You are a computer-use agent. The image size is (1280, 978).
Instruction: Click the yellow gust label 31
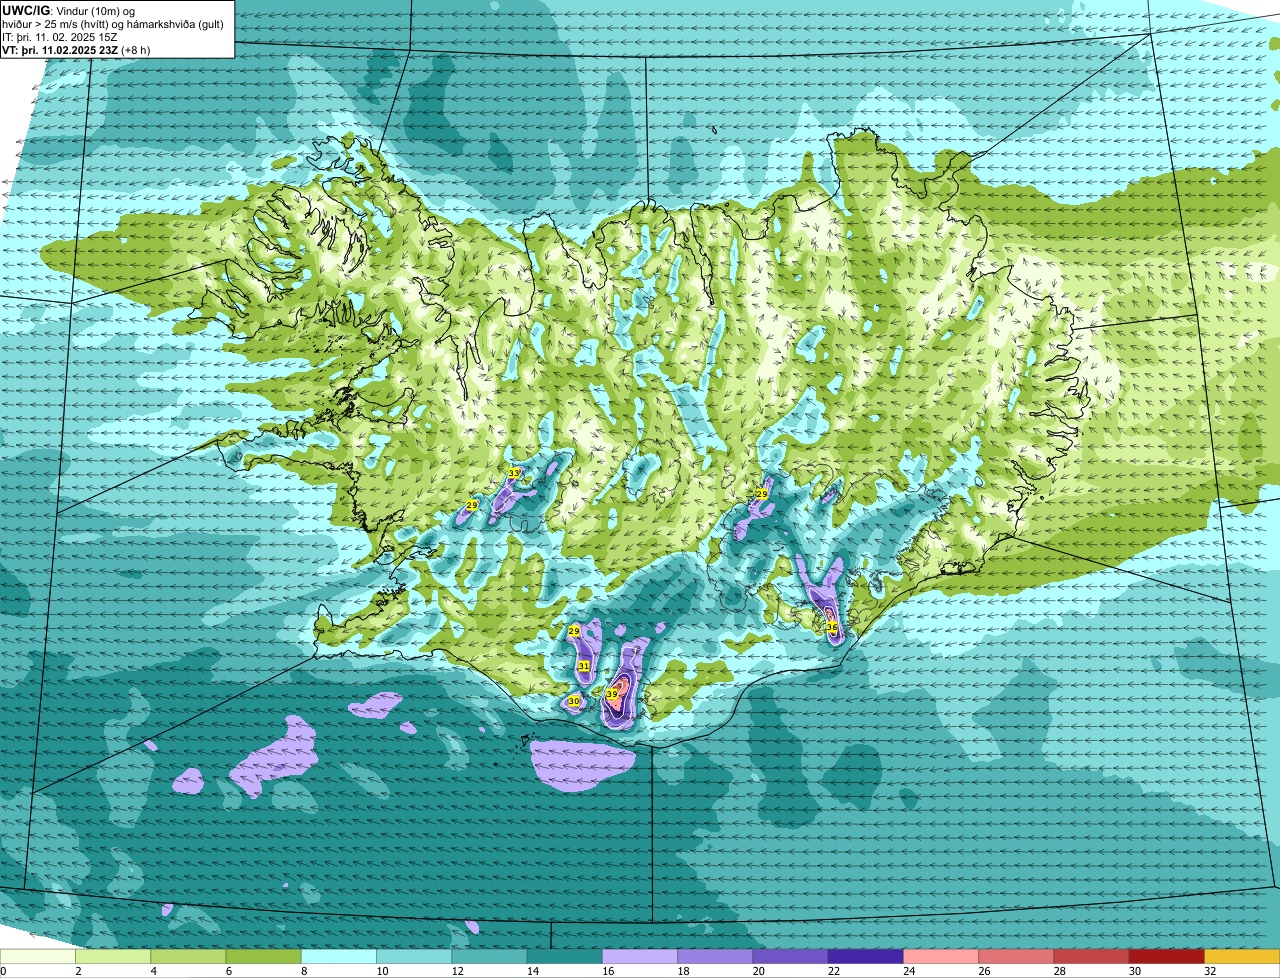[584, 666]
